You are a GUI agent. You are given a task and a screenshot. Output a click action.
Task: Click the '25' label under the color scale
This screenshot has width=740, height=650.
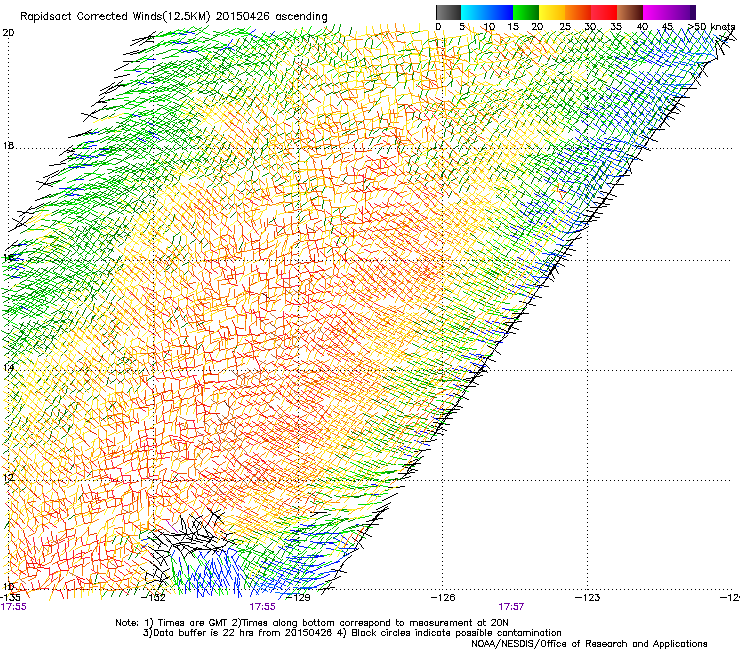coord(565,27)
